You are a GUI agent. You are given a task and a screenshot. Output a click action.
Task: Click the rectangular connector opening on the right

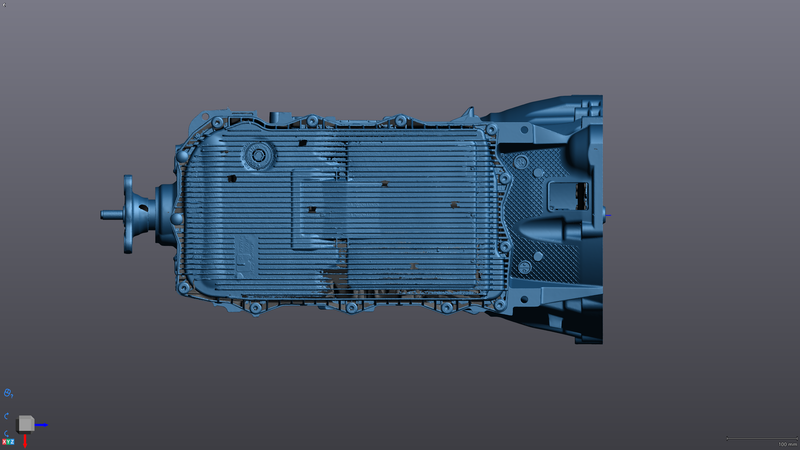571,195
